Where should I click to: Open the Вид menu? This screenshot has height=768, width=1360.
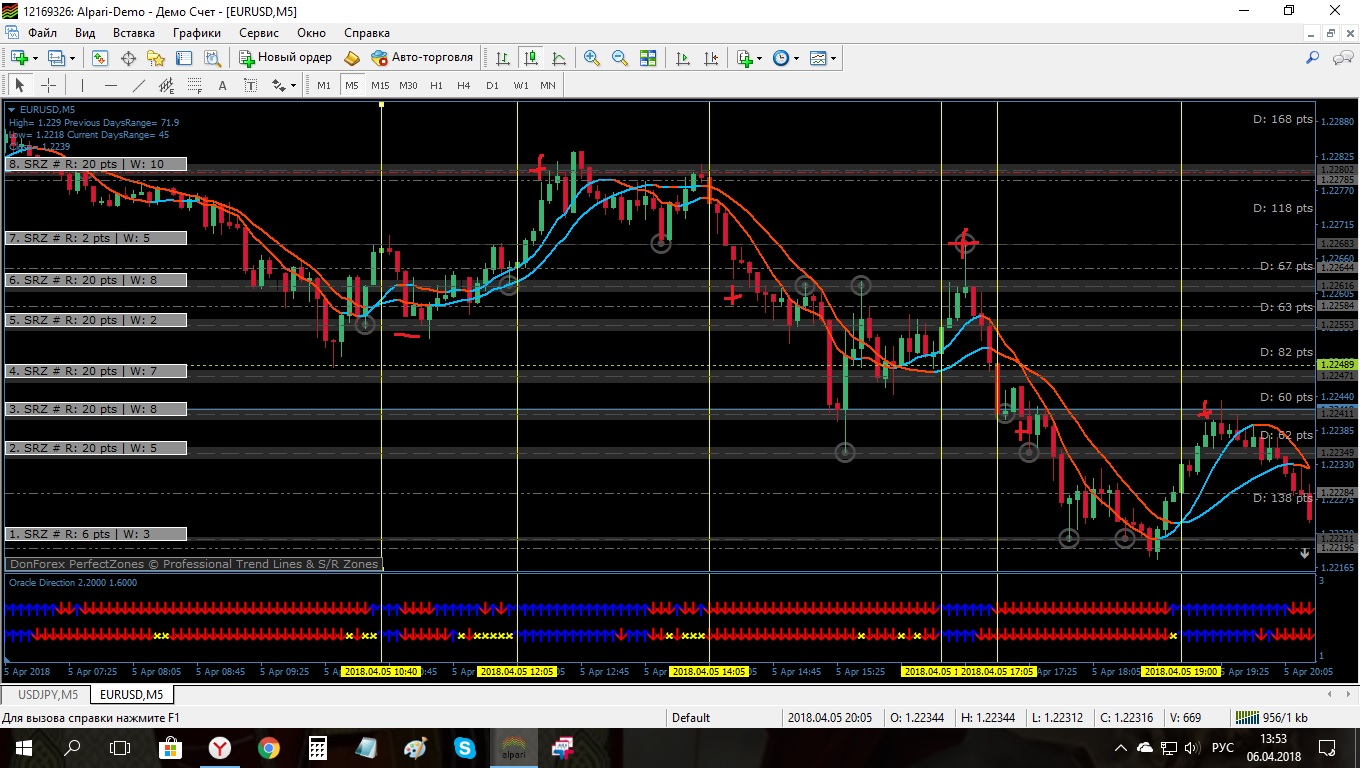coord(85,33)
